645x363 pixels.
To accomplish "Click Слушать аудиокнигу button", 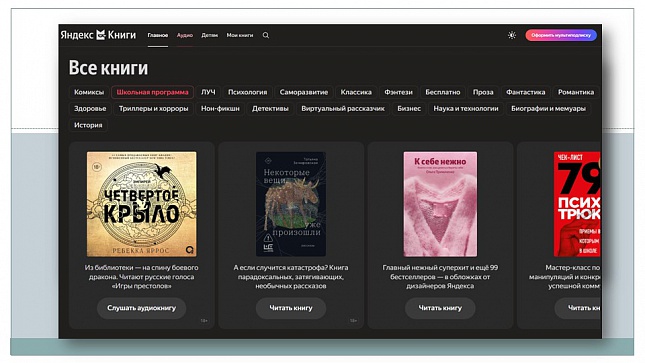I will point(142,308).
